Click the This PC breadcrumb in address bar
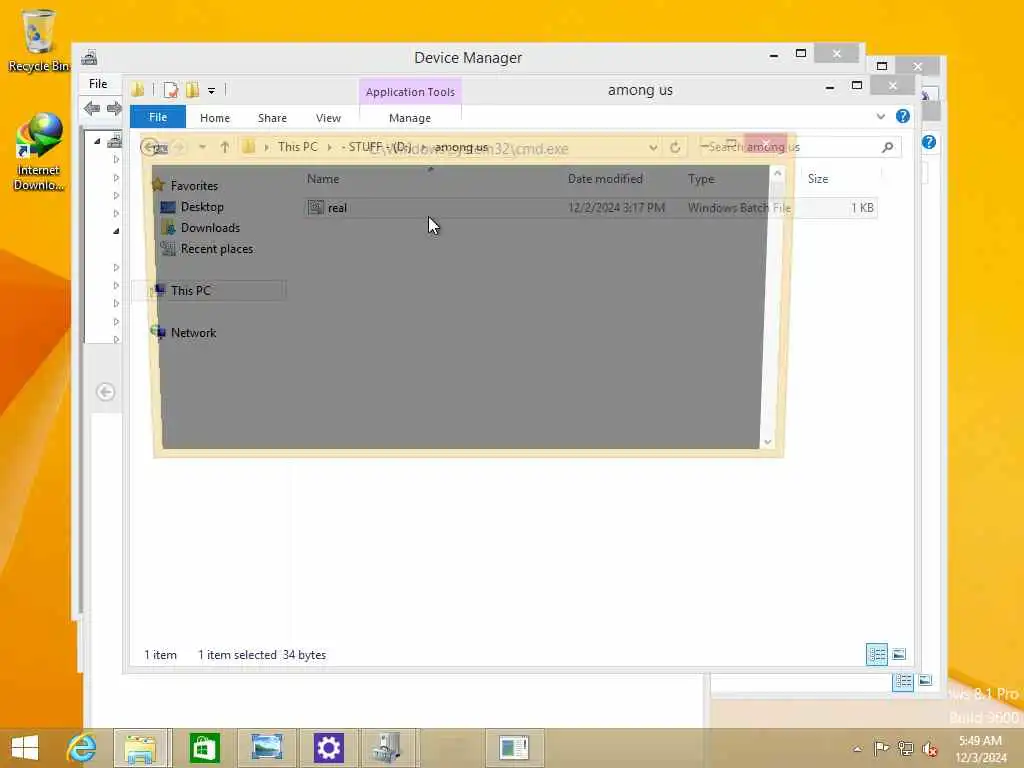 coord(298,147)
